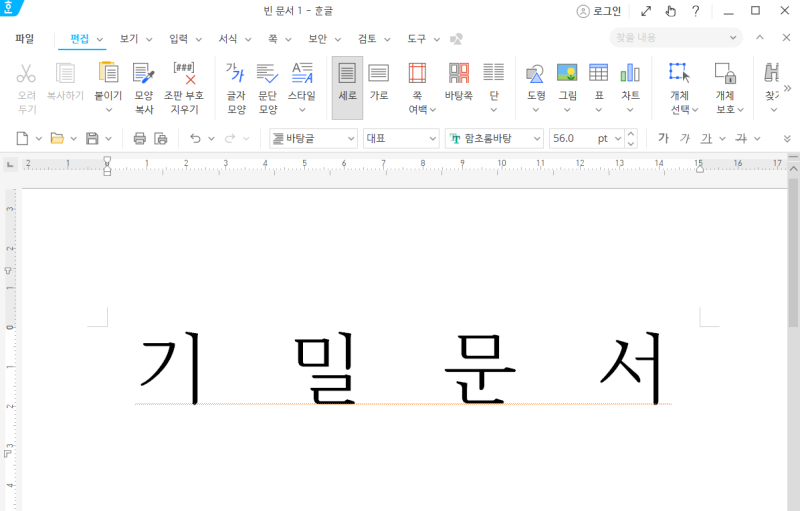The image size is (800, 511).
Task: Insert a 차트 chart
Action: pyautogui.click(x=630, y=73)
